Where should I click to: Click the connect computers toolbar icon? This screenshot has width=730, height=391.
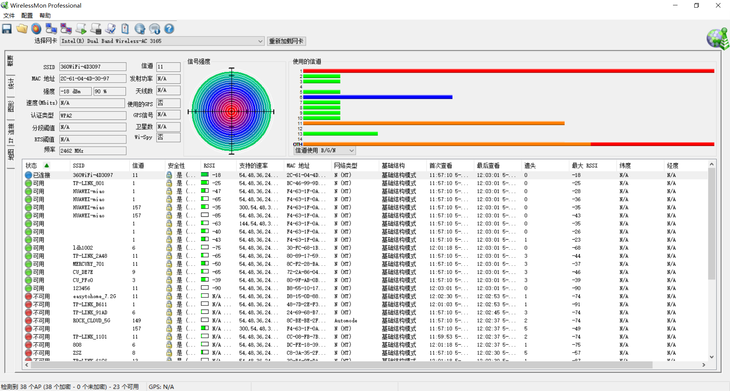click(51, 29)
